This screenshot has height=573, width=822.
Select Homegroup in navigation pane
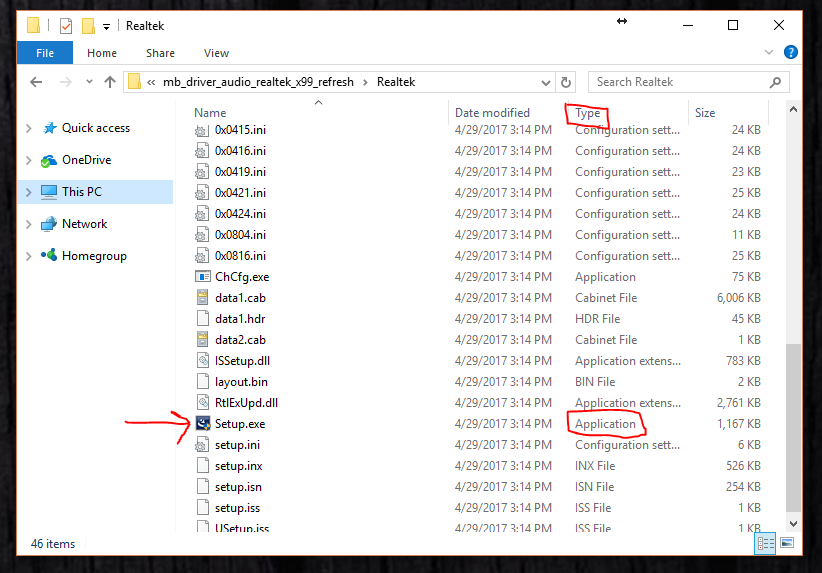[x=94, y=256]
